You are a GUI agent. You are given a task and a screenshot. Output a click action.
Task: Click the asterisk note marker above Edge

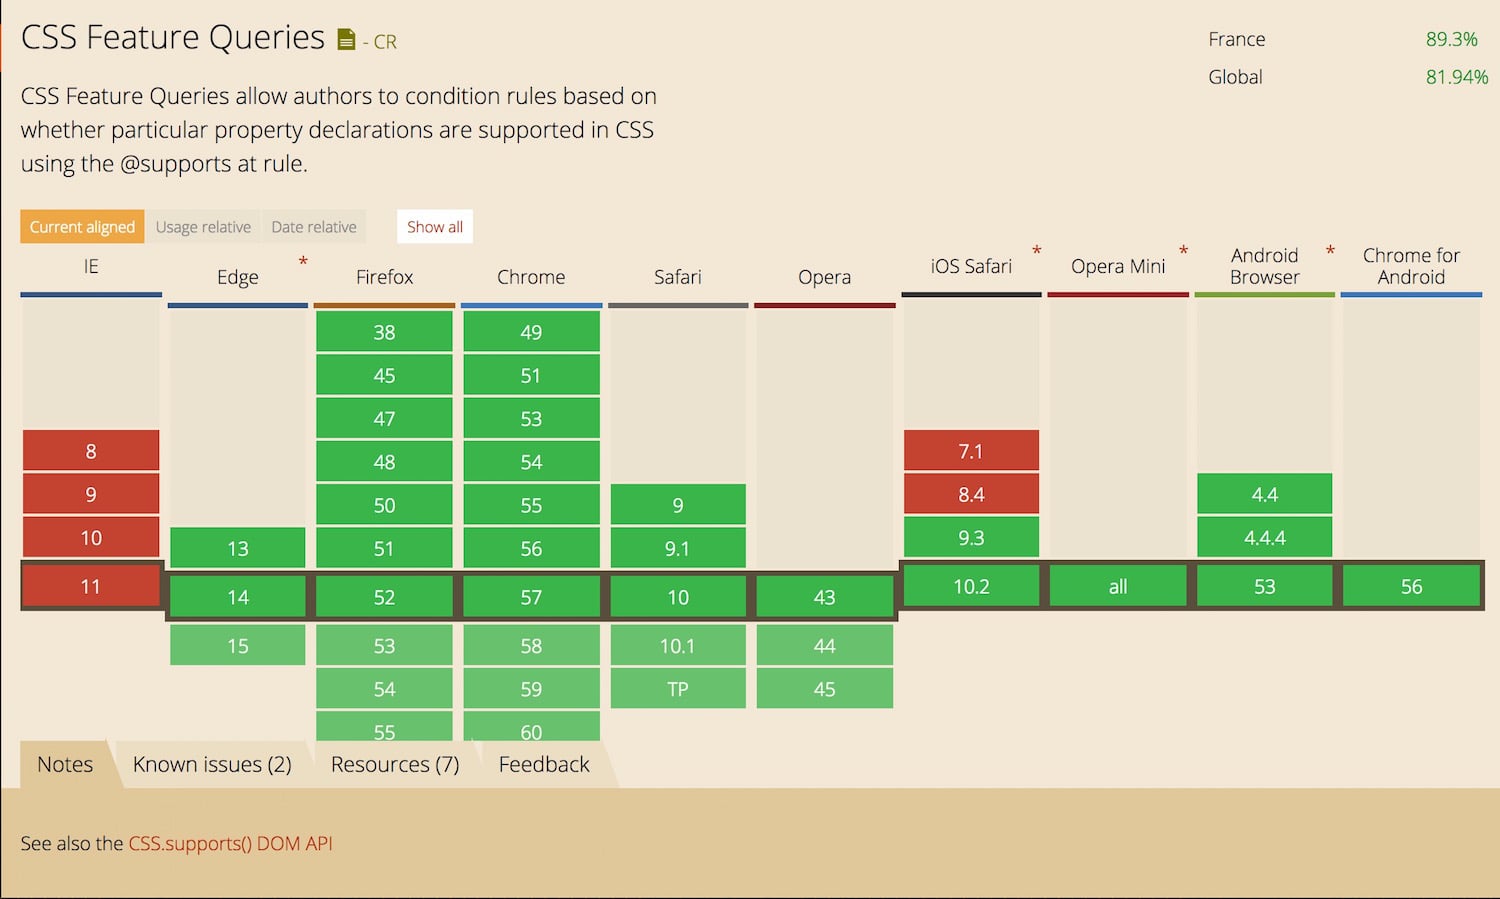(x=303, y=260)
